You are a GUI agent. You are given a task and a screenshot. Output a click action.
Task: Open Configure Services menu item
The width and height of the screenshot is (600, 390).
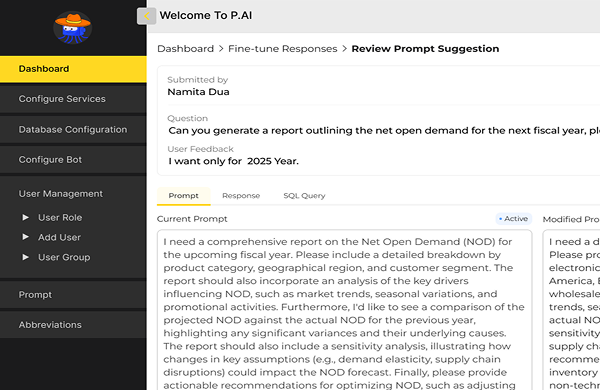[73, 99]
